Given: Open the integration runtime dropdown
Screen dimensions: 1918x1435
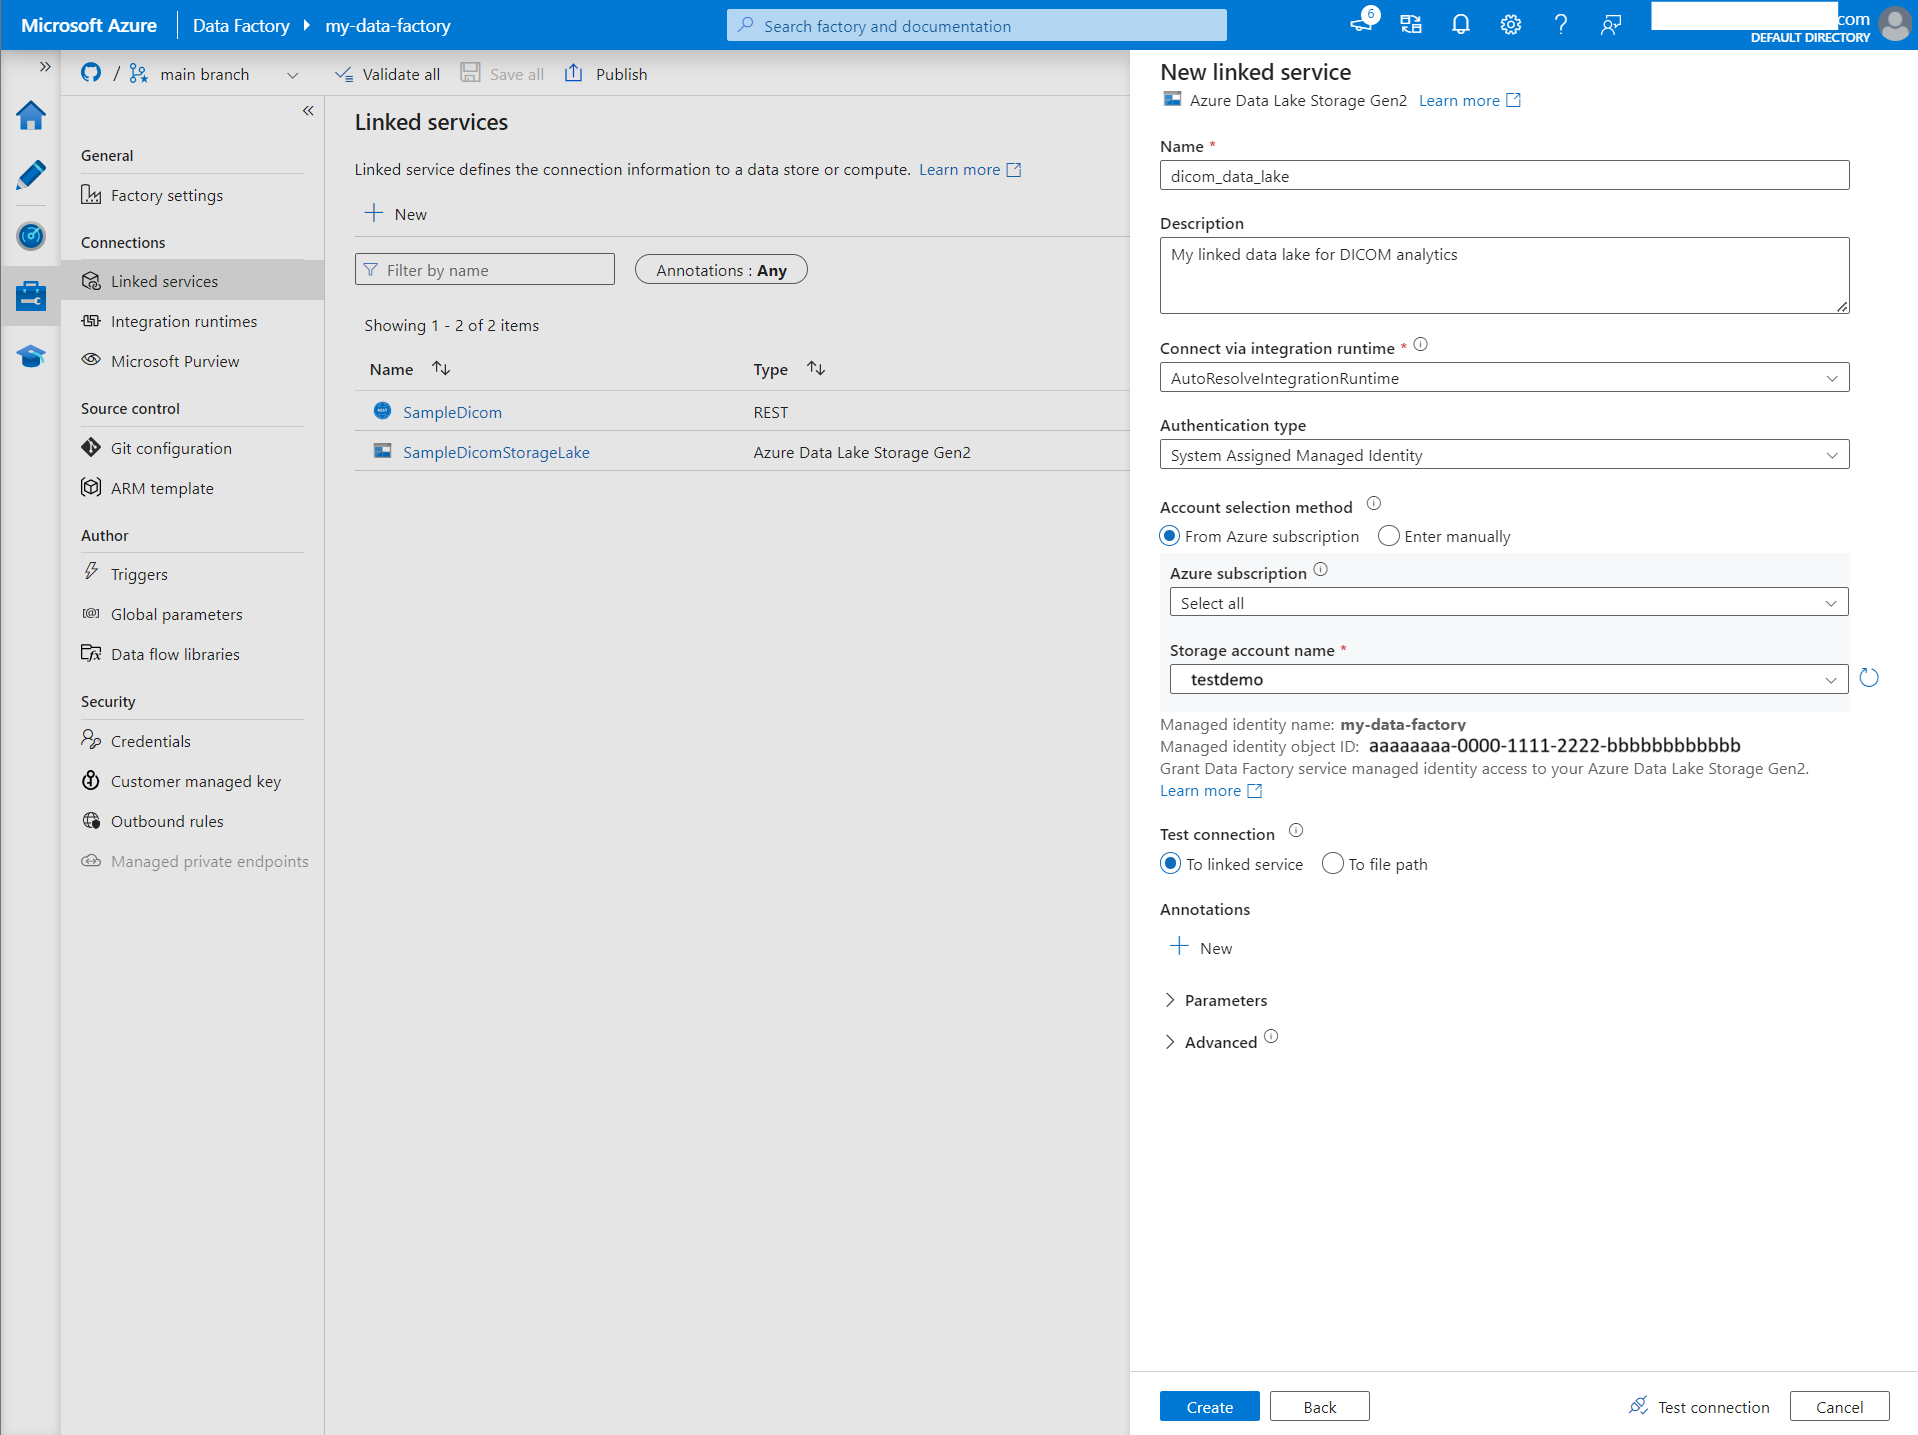Looking at the screenshot, I should 1504,378.
